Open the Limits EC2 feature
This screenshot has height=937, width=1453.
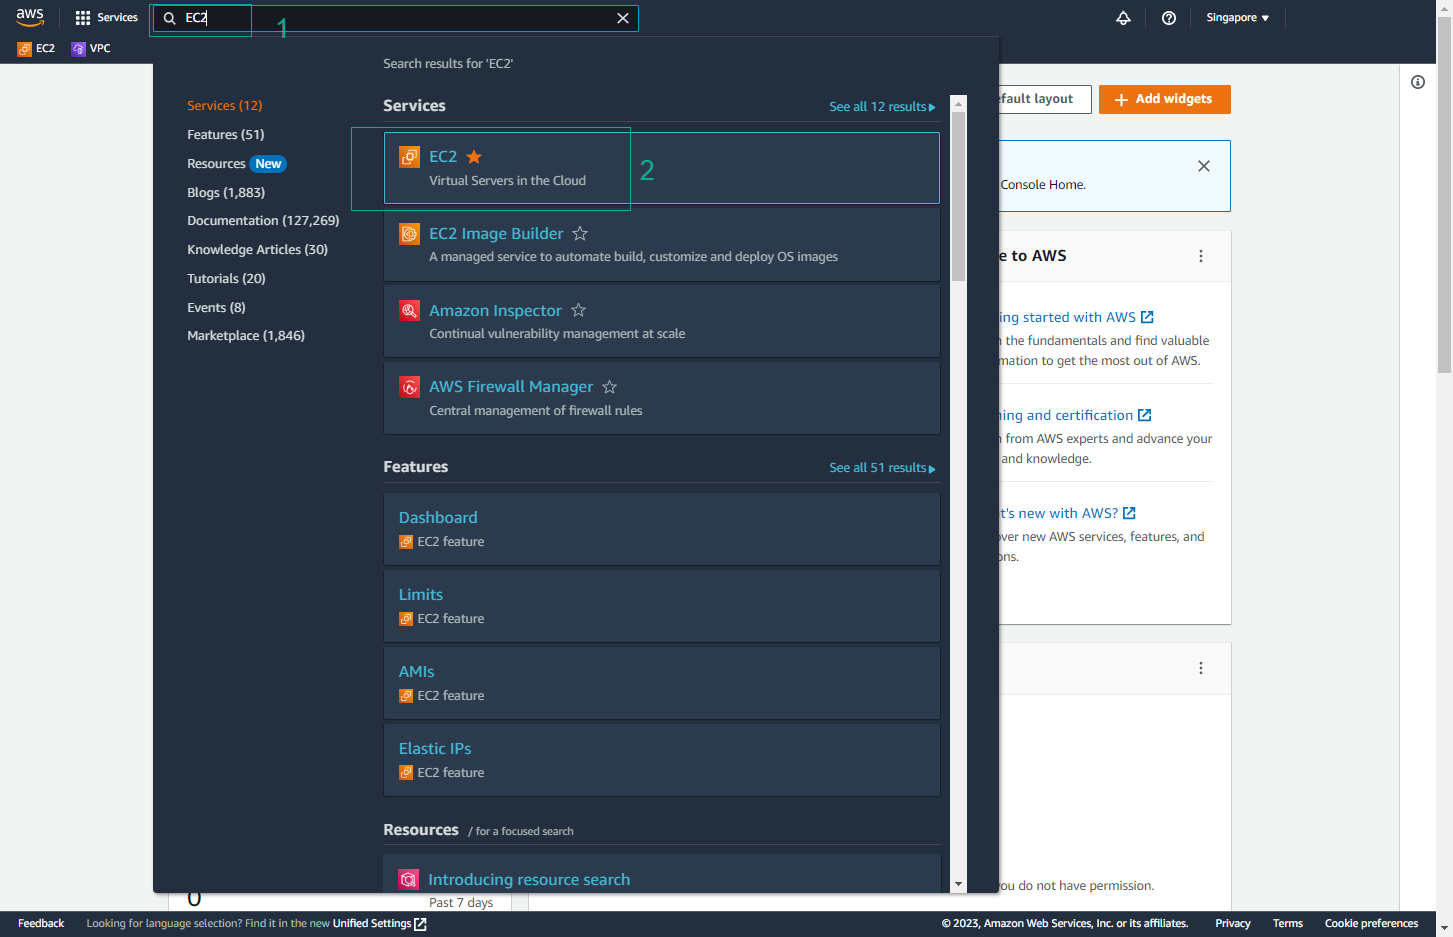(421, 595)
